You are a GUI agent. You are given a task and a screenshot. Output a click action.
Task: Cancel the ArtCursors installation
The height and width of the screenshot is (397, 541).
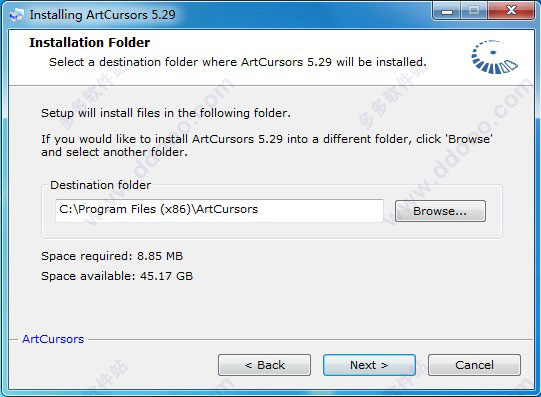tap(474, 365)
